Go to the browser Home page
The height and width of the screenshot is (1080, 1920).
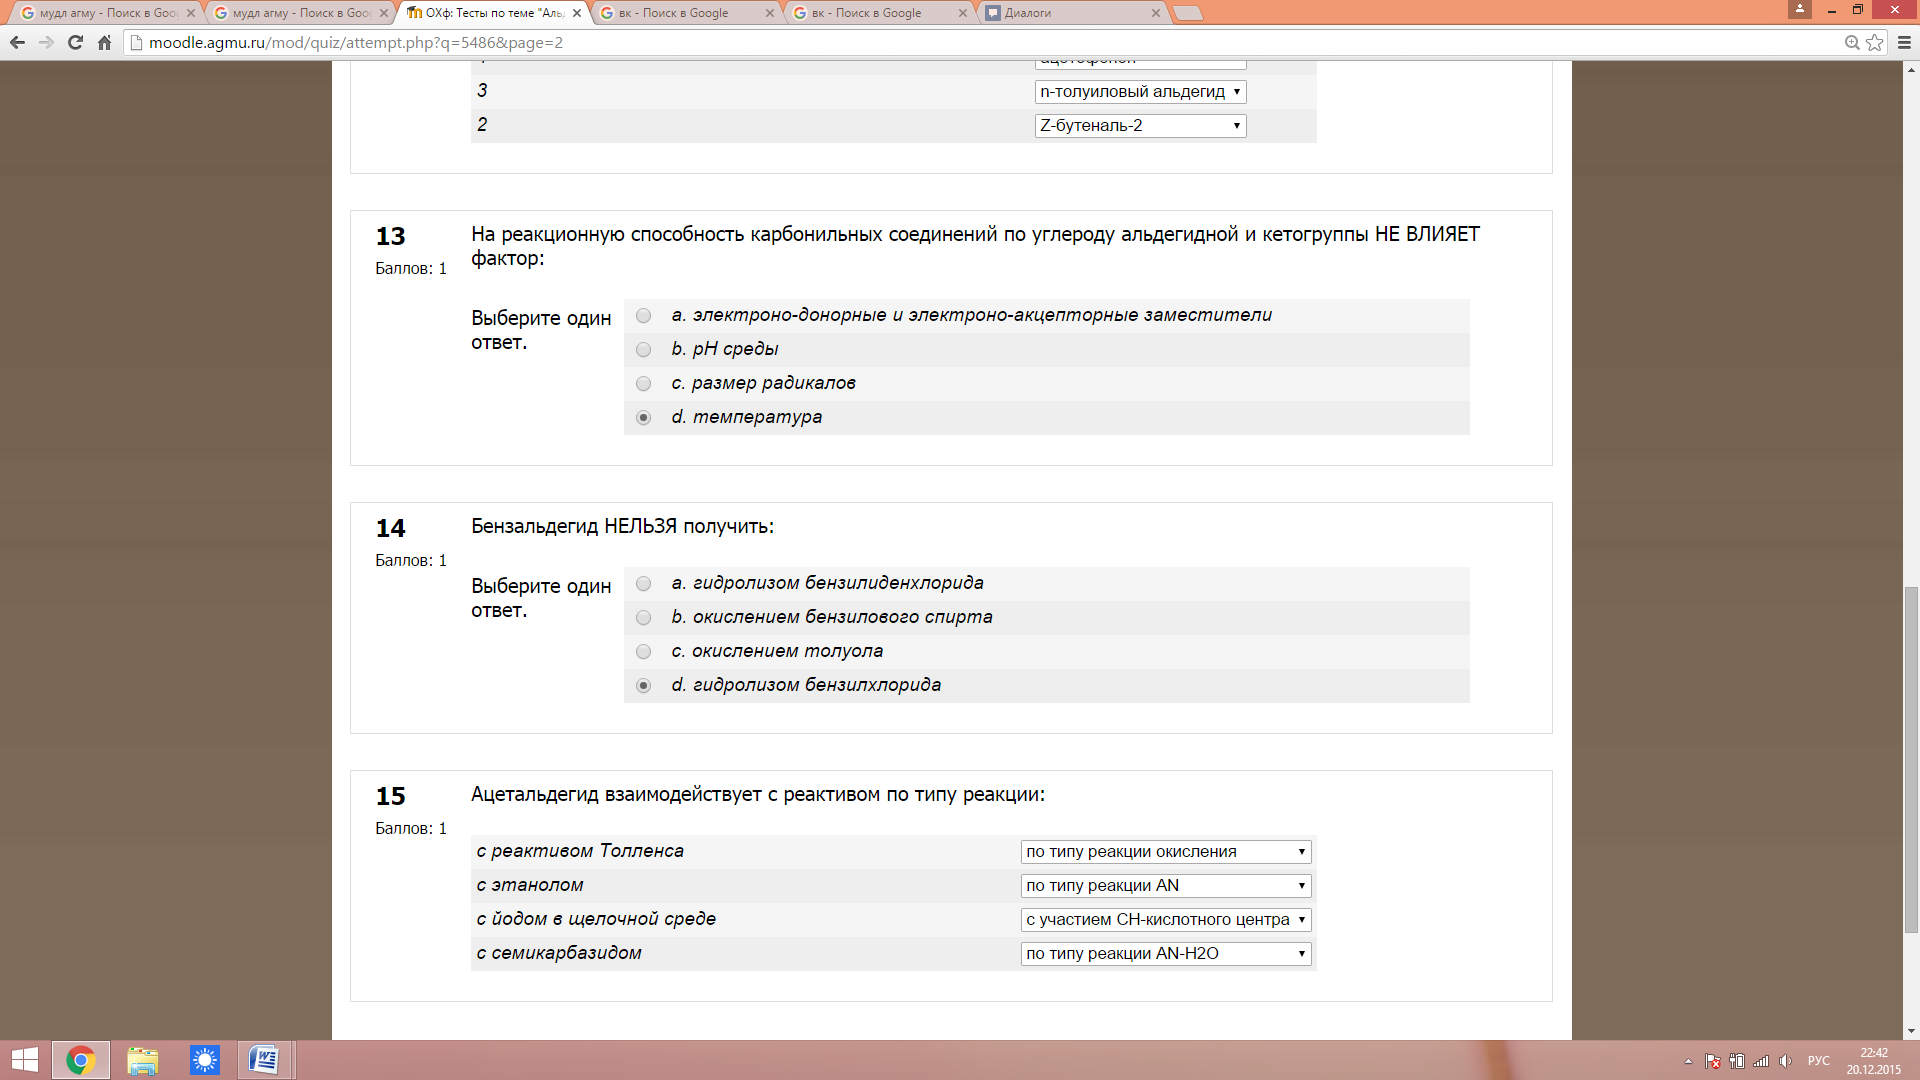pyautogui.click(x=104, y=42)
